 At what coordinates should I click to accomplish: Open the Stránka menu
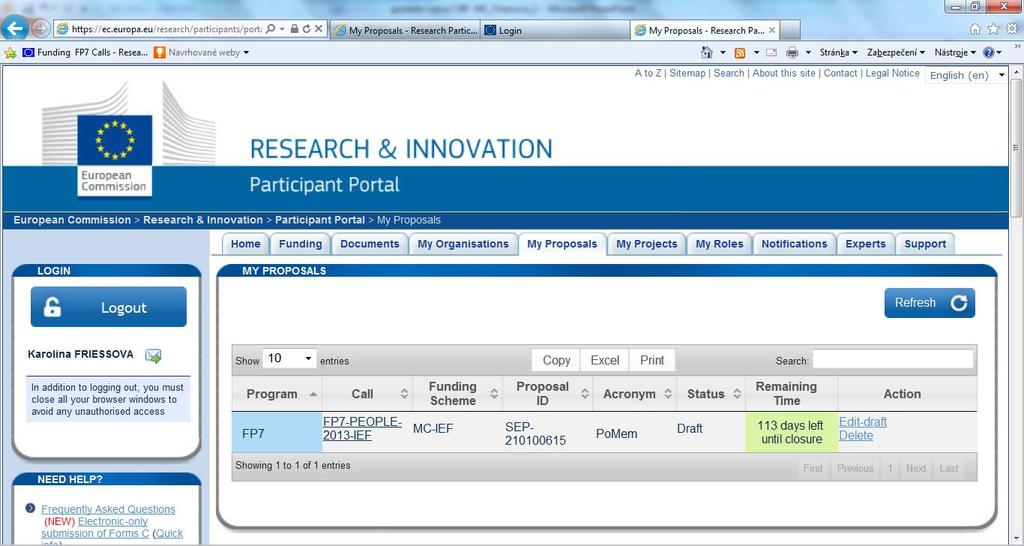point(839,52)
